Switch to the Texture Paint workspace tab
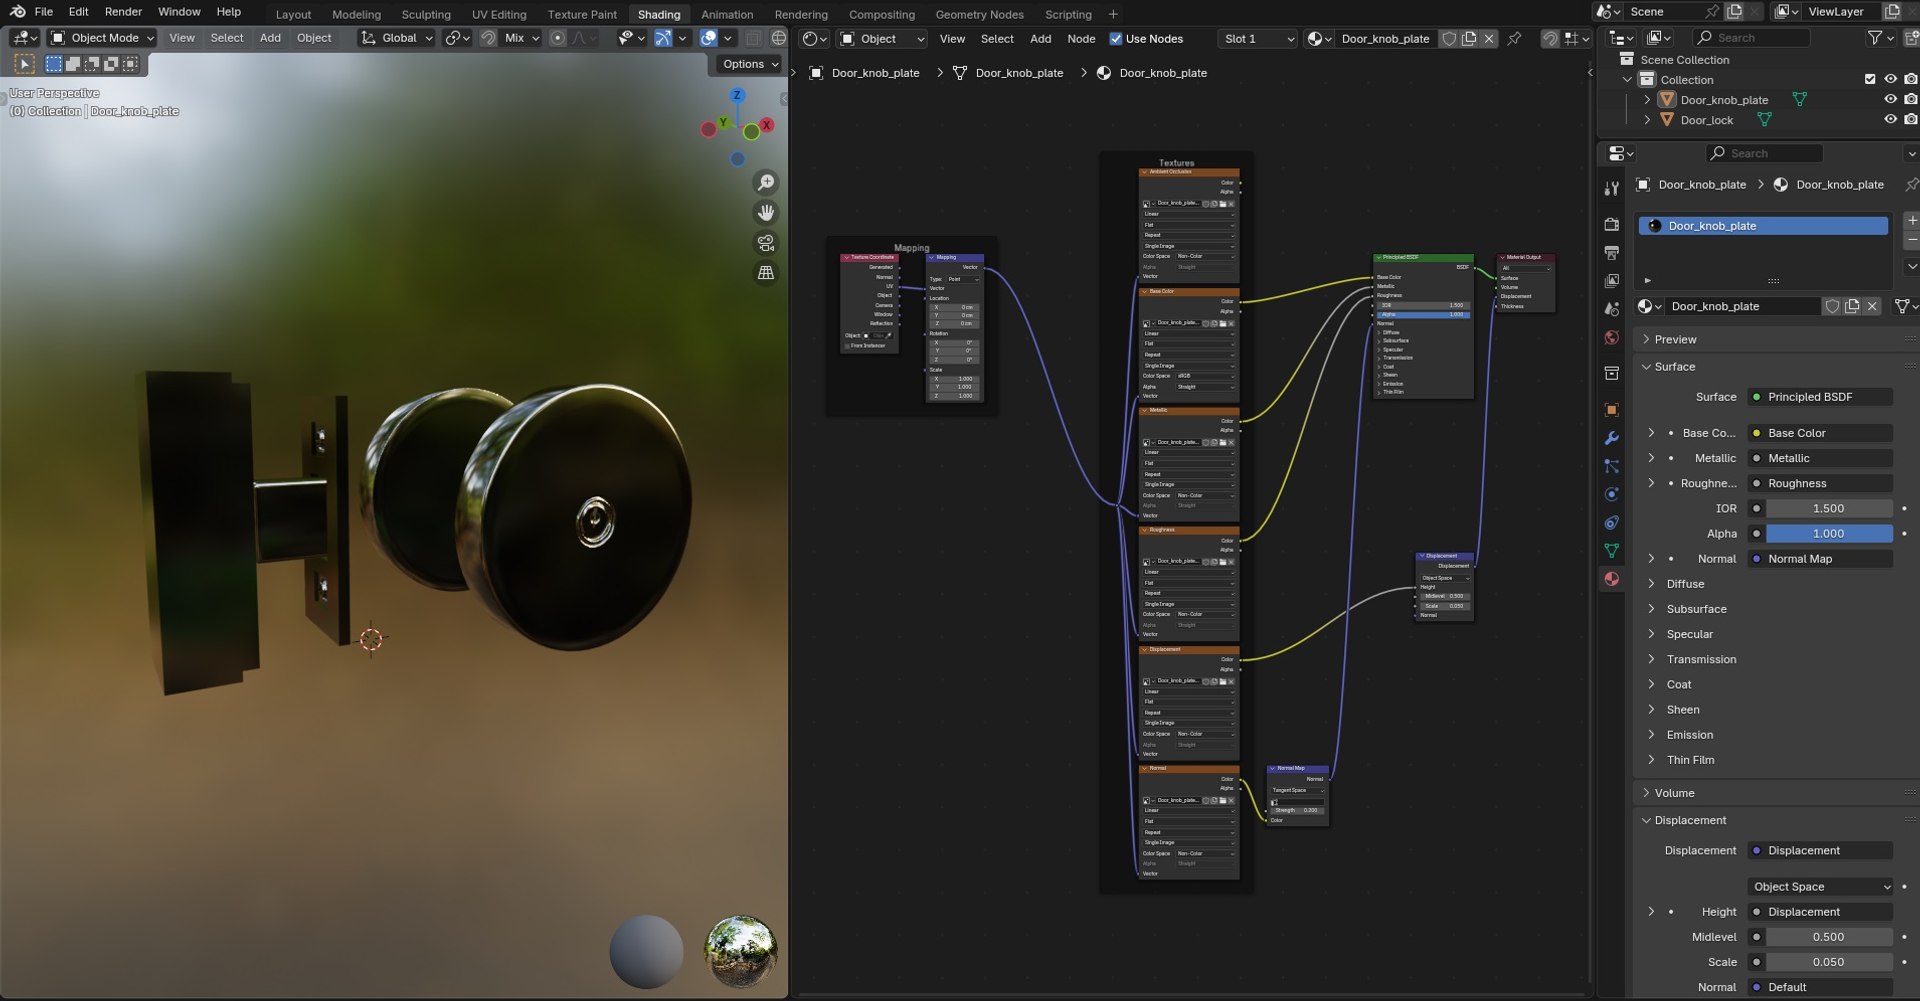The image size is (1920, 1001). 582,14
